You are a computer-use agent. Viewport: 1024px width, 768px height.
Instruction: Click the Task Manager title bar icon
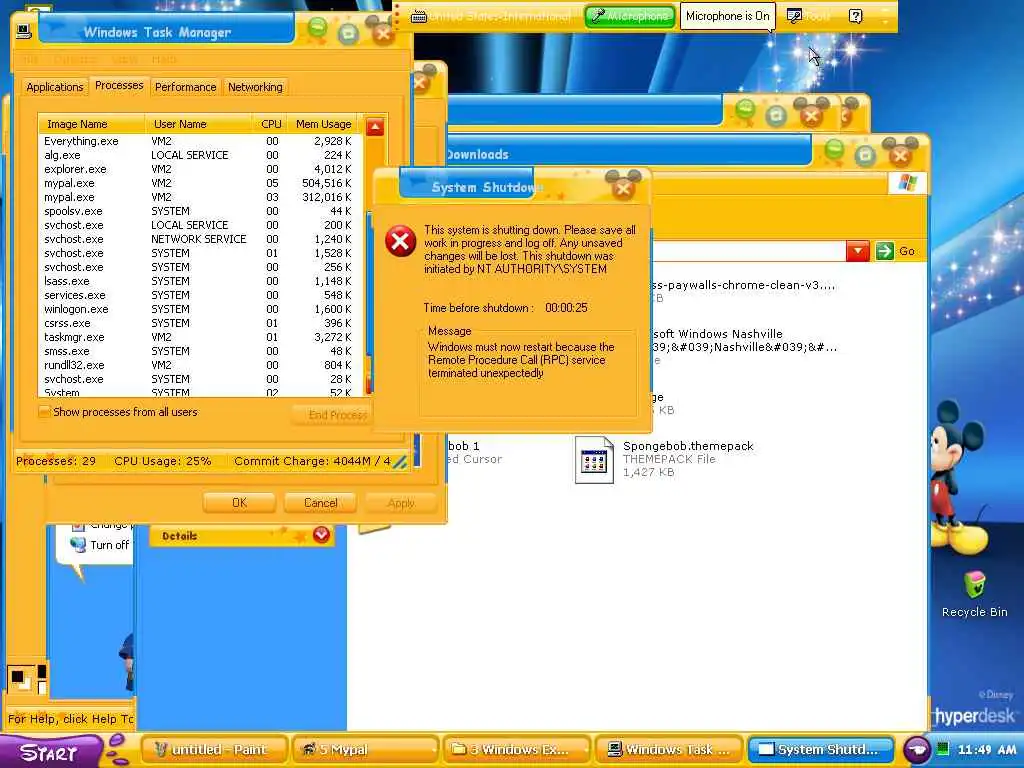(x=24, y=31)
